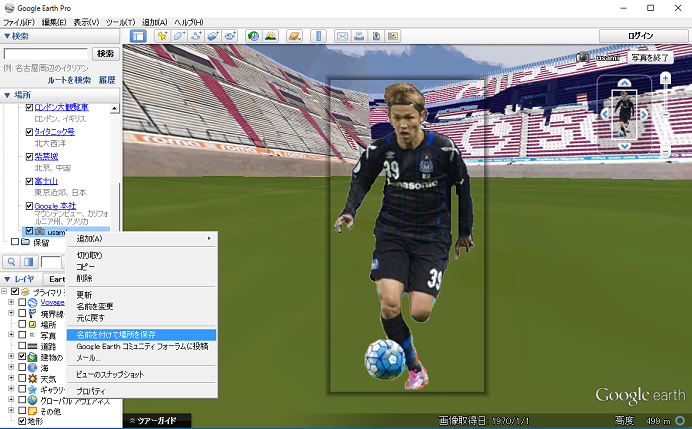The width and height of the screenshot is (692, 429).
Task: Uncheck the 富士山 place checkbox
Action: click(x=29, y=181)
